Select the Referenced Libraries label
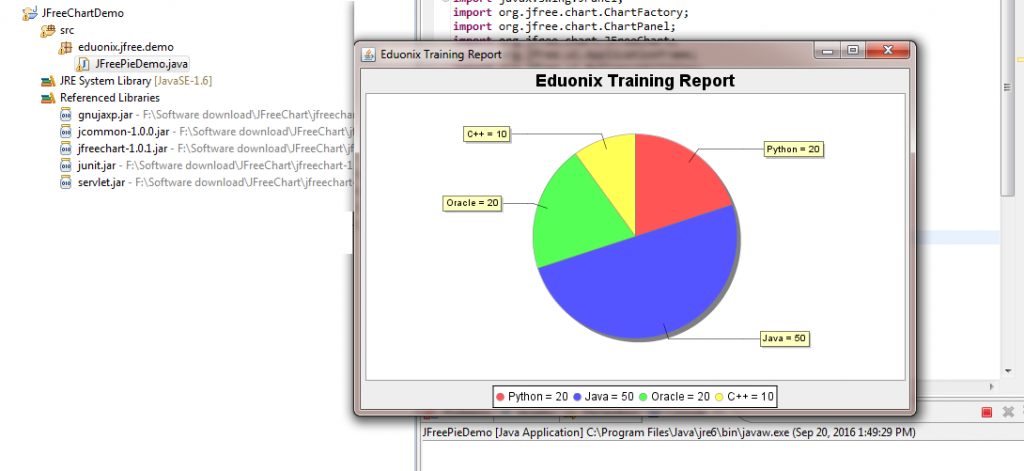This screenshot has height=471, width=1024. tap(110, 98)
